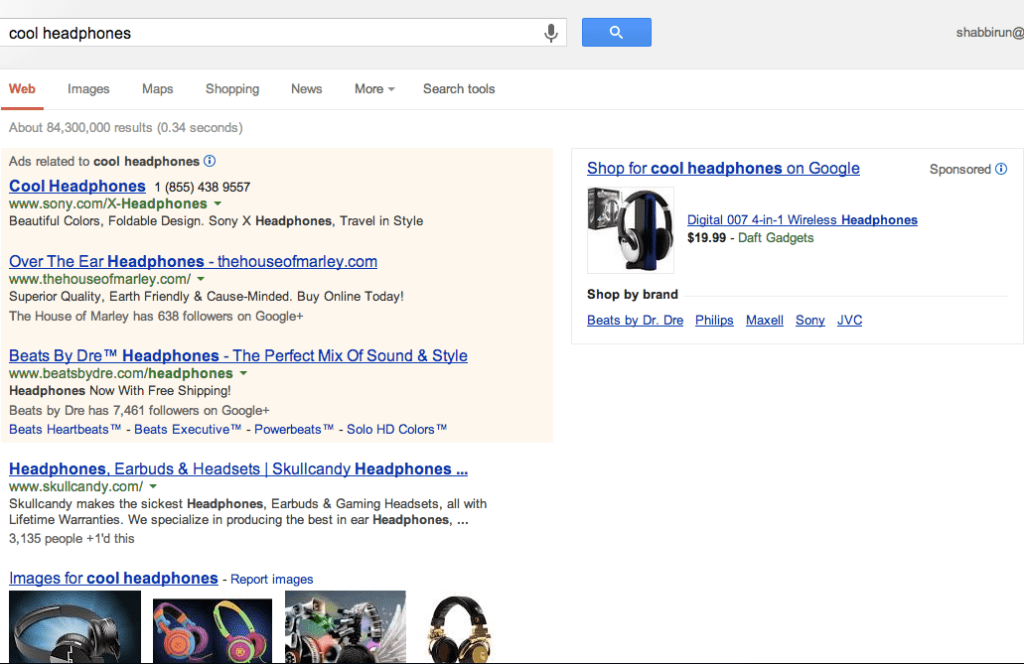The image size is (1024, 664).
Task: Open 'Over The Ear Headphones' Marley ad
Action: (193, 262)
